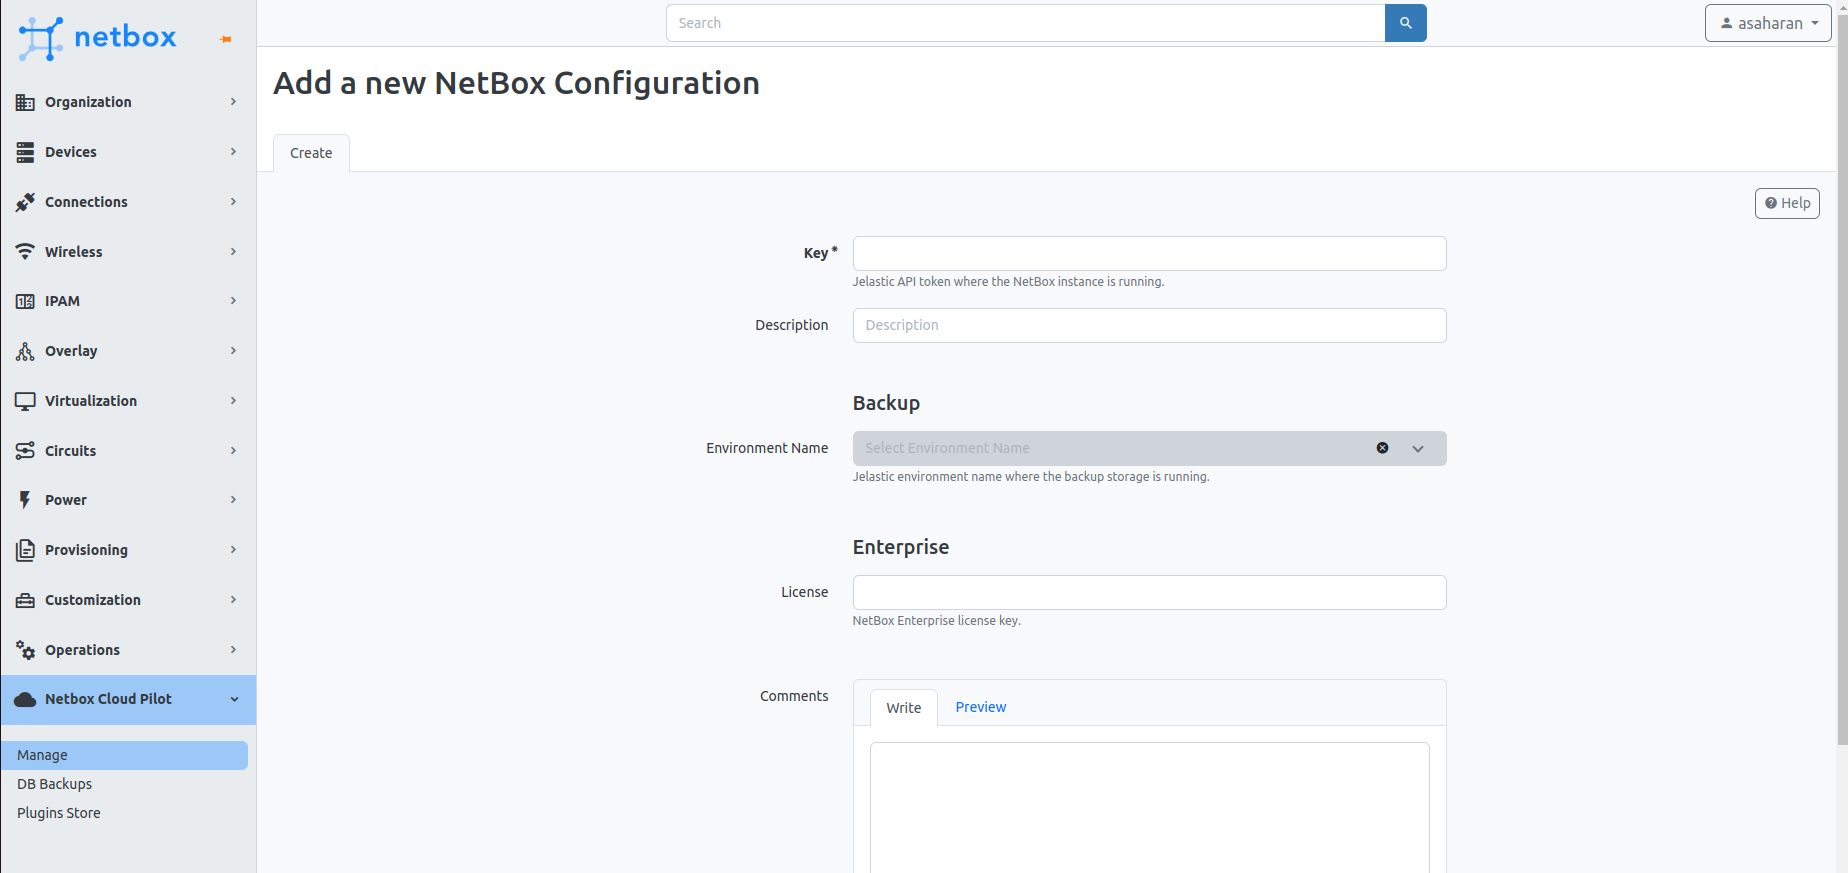Open the Power menu

(128, 500)
